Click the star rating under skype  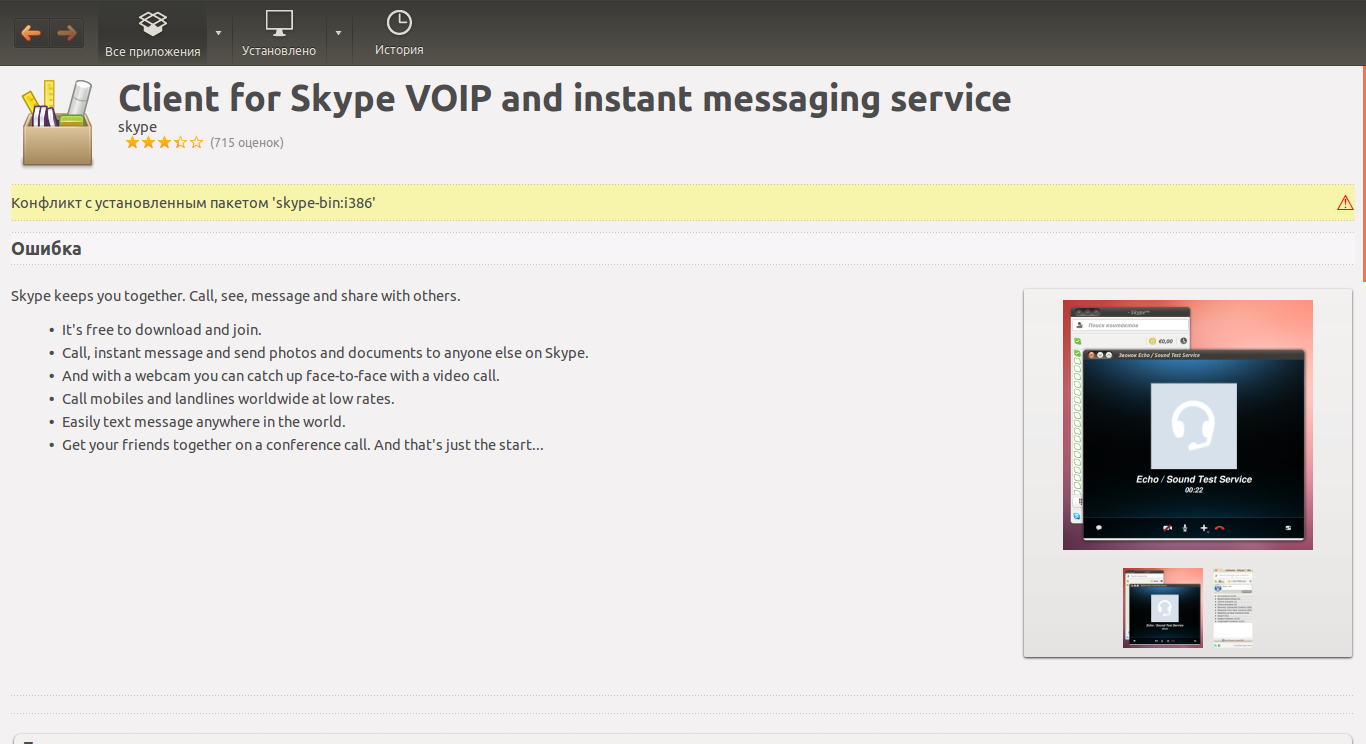click(164, 143)
